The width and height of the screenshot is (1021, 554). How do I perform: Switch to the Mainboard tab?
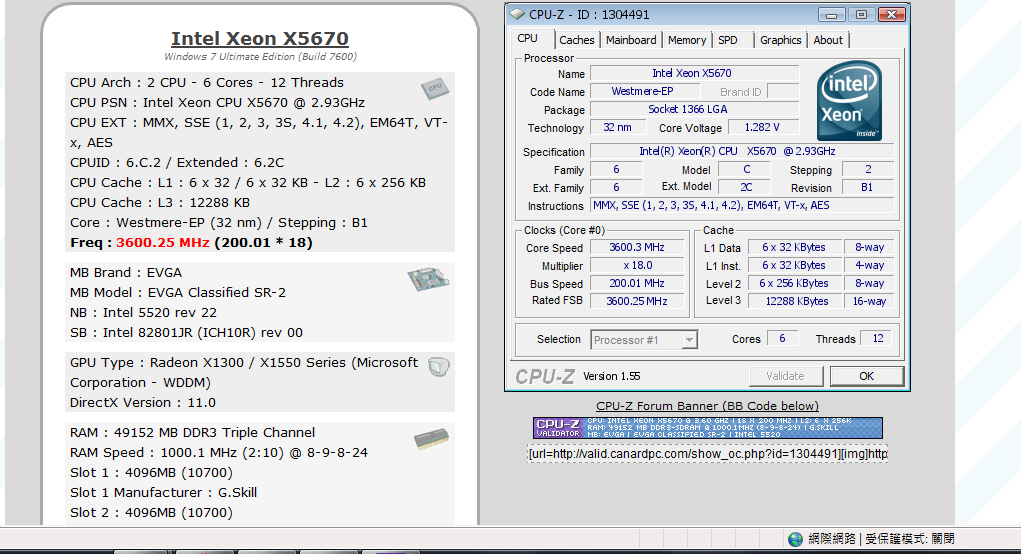coord(631,40)
